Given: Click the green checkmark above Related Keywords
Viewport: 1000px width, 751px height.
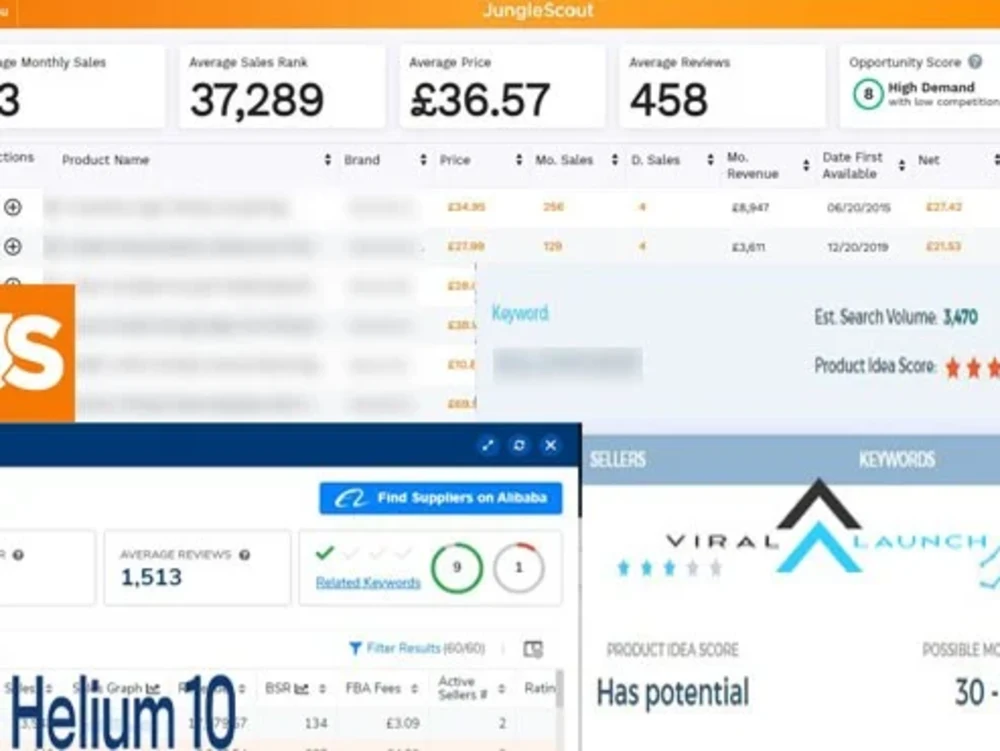Looking at the screenshot, I should click(x=325, y=553).
